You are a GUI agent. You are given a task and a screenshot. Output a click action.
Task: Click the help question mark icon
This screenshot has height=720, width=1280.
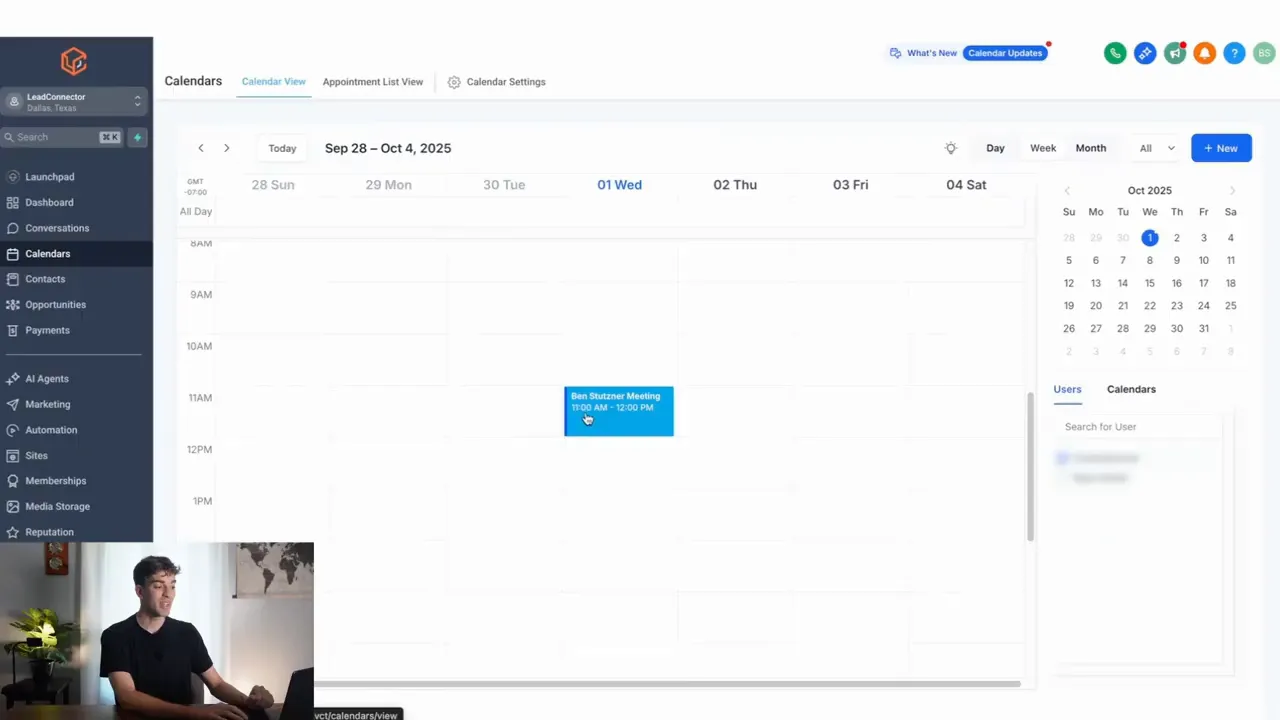click(1234, 53)
